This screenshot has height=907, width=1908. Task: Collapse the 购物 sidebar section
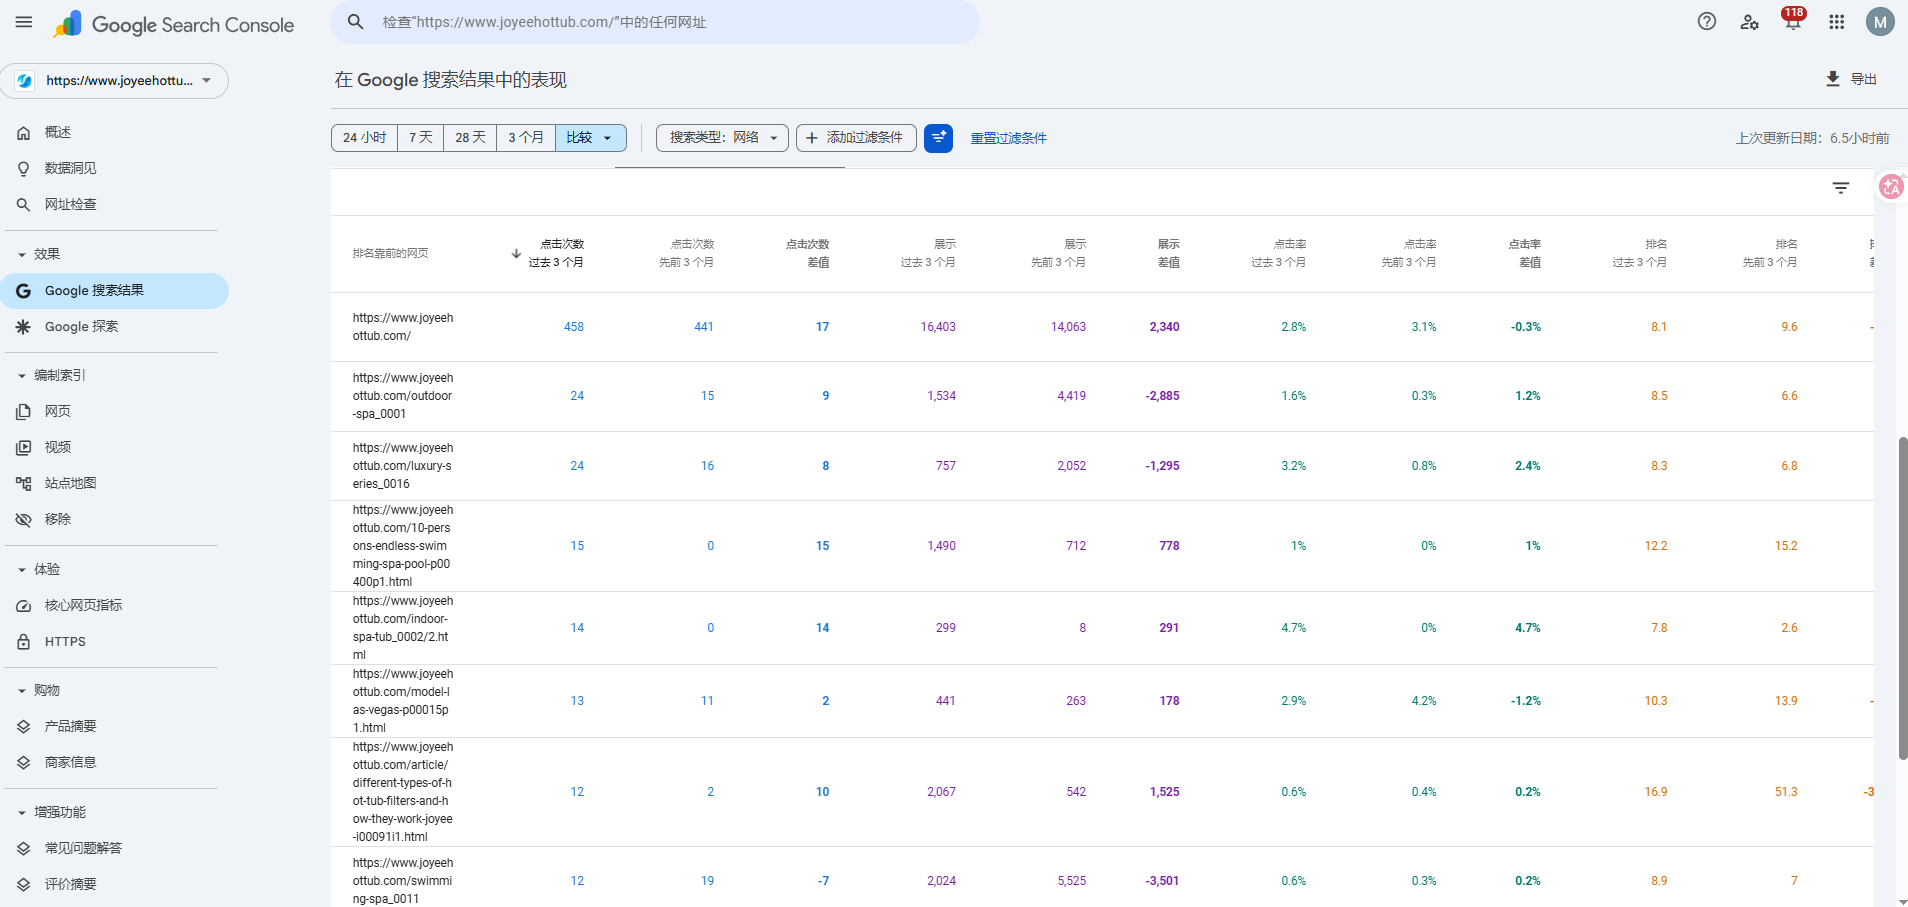click(x=22, y=691)
